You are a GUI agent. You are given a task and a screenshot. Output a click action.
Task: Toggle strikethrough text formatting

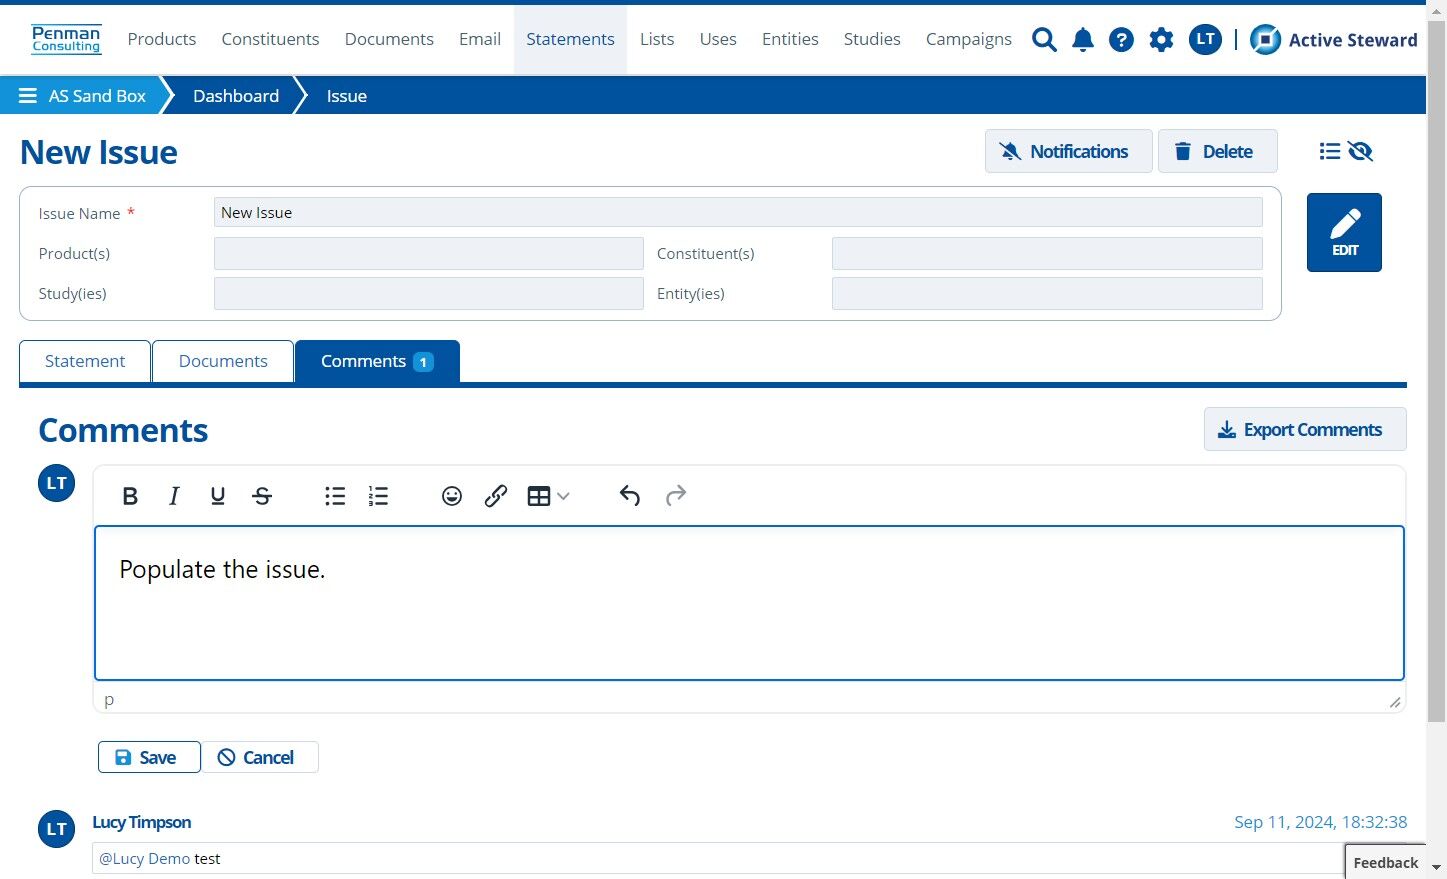(262, 496)
